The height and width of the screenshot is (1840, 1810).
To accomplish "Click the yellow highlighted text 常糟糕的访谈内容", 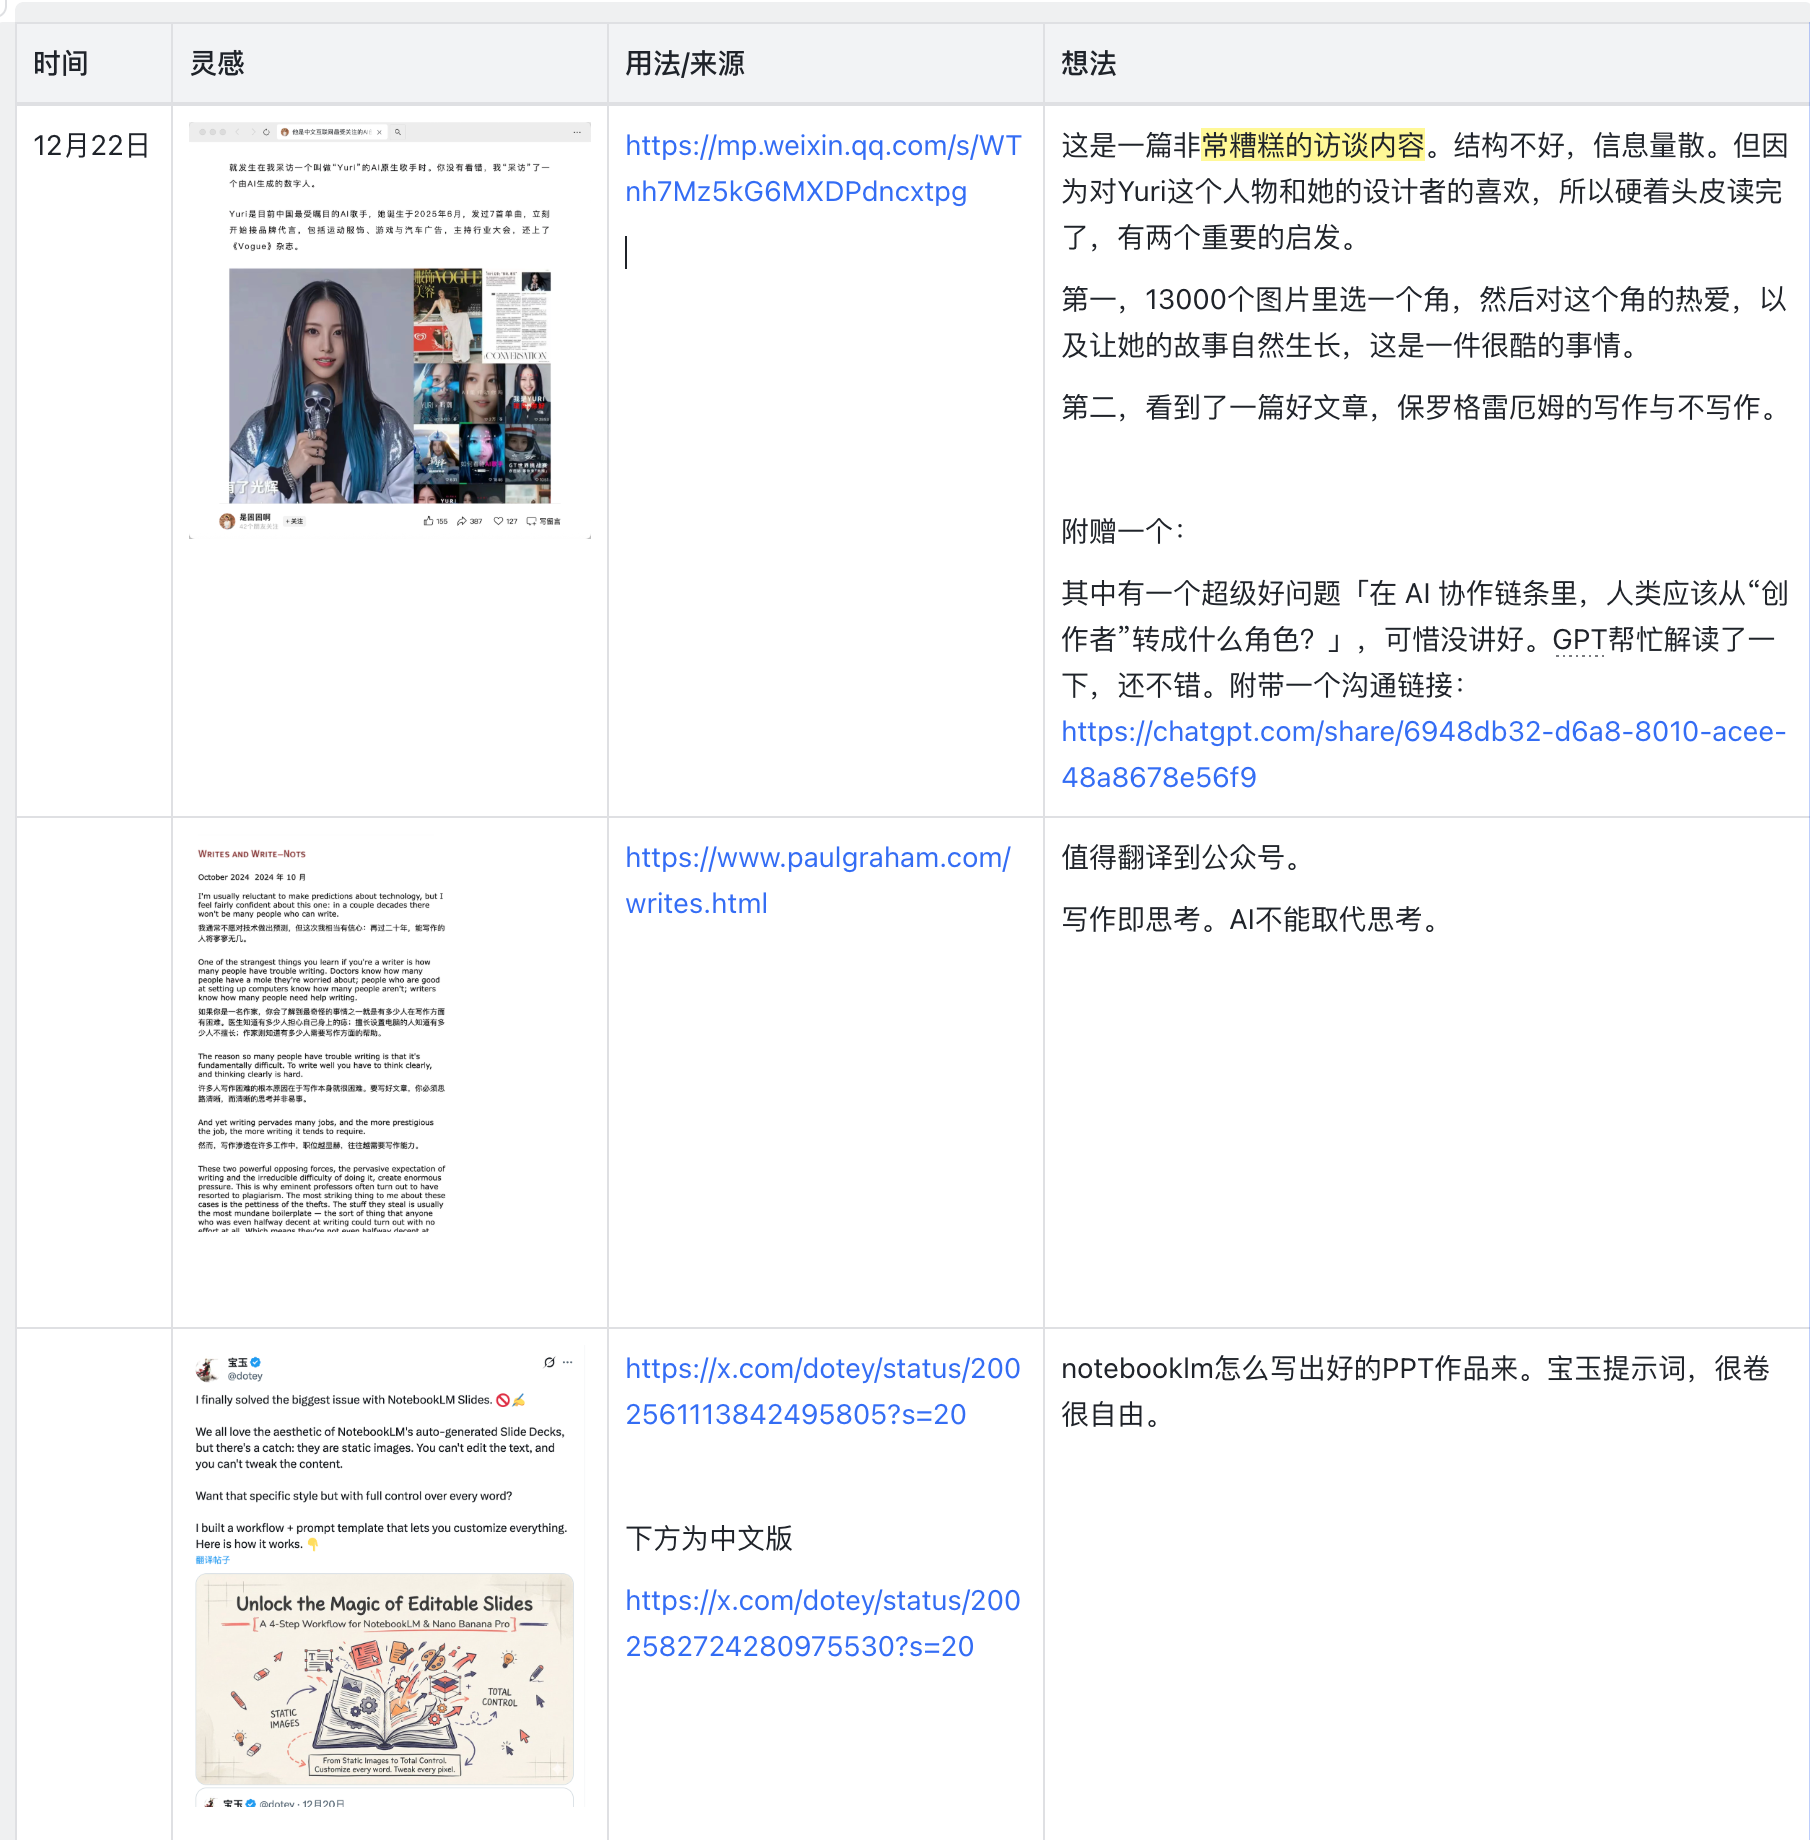I will coord(1312,146).
